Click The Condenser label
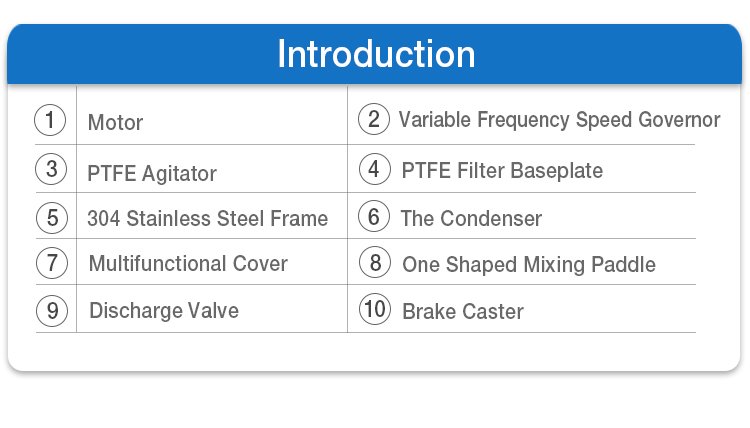The width and height of the screenshot is (750, 428). (471, 219)
